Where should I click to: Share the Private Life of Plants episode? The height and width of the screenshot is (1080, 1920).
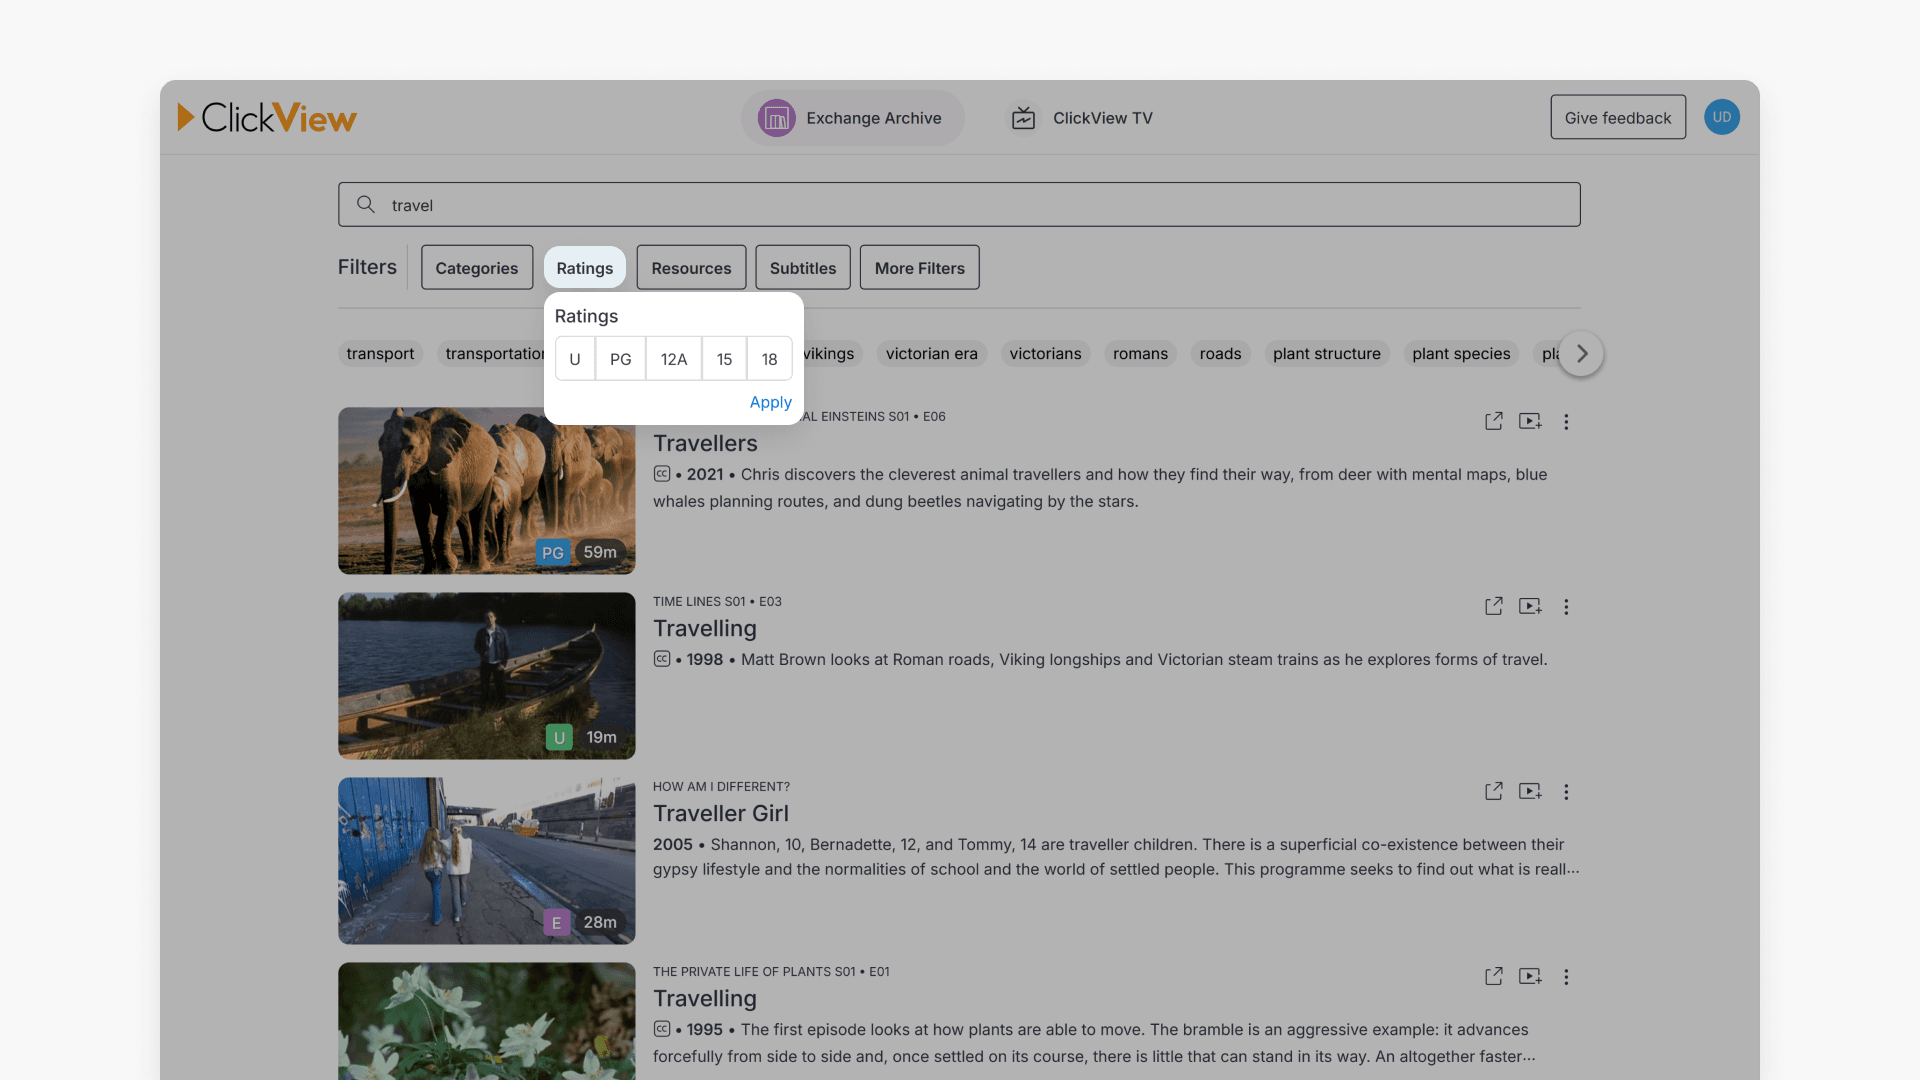[x=1493, y=976]
